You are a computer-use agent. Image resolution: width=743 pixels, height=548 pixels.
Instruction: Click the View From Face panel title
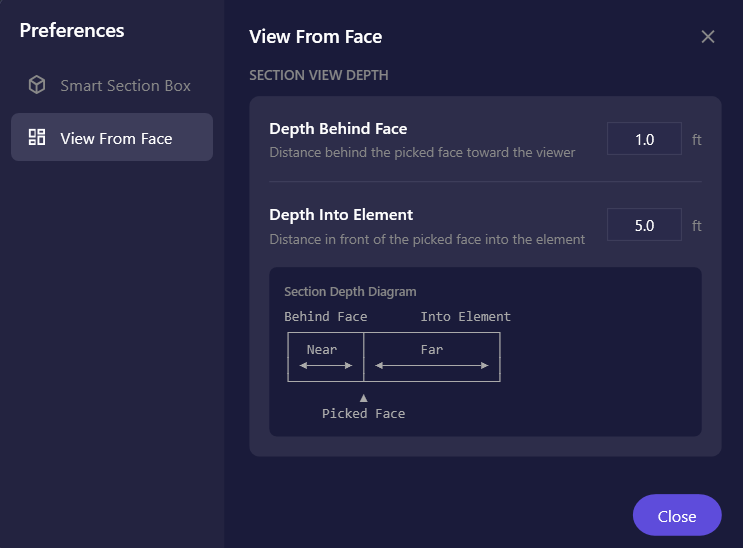click(x=316, y=37)
